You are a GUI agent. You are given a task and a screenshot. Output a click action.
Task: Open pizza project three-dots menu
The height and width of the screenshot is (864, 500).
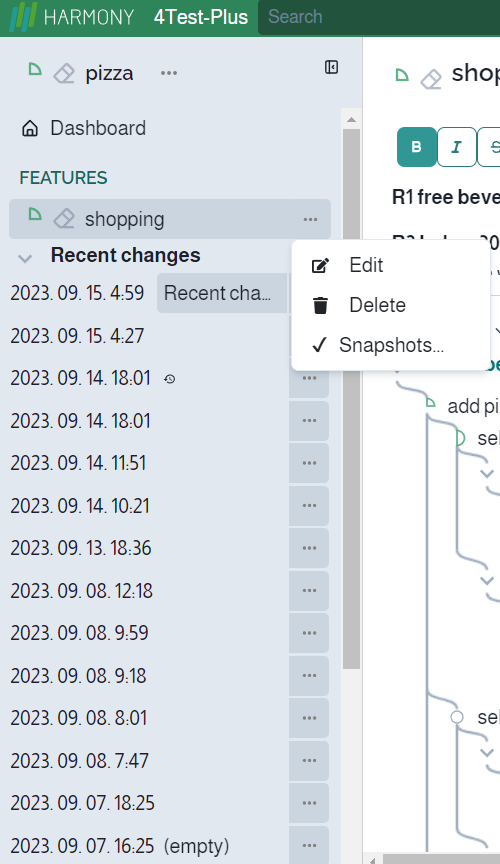(x=169, y=73)
